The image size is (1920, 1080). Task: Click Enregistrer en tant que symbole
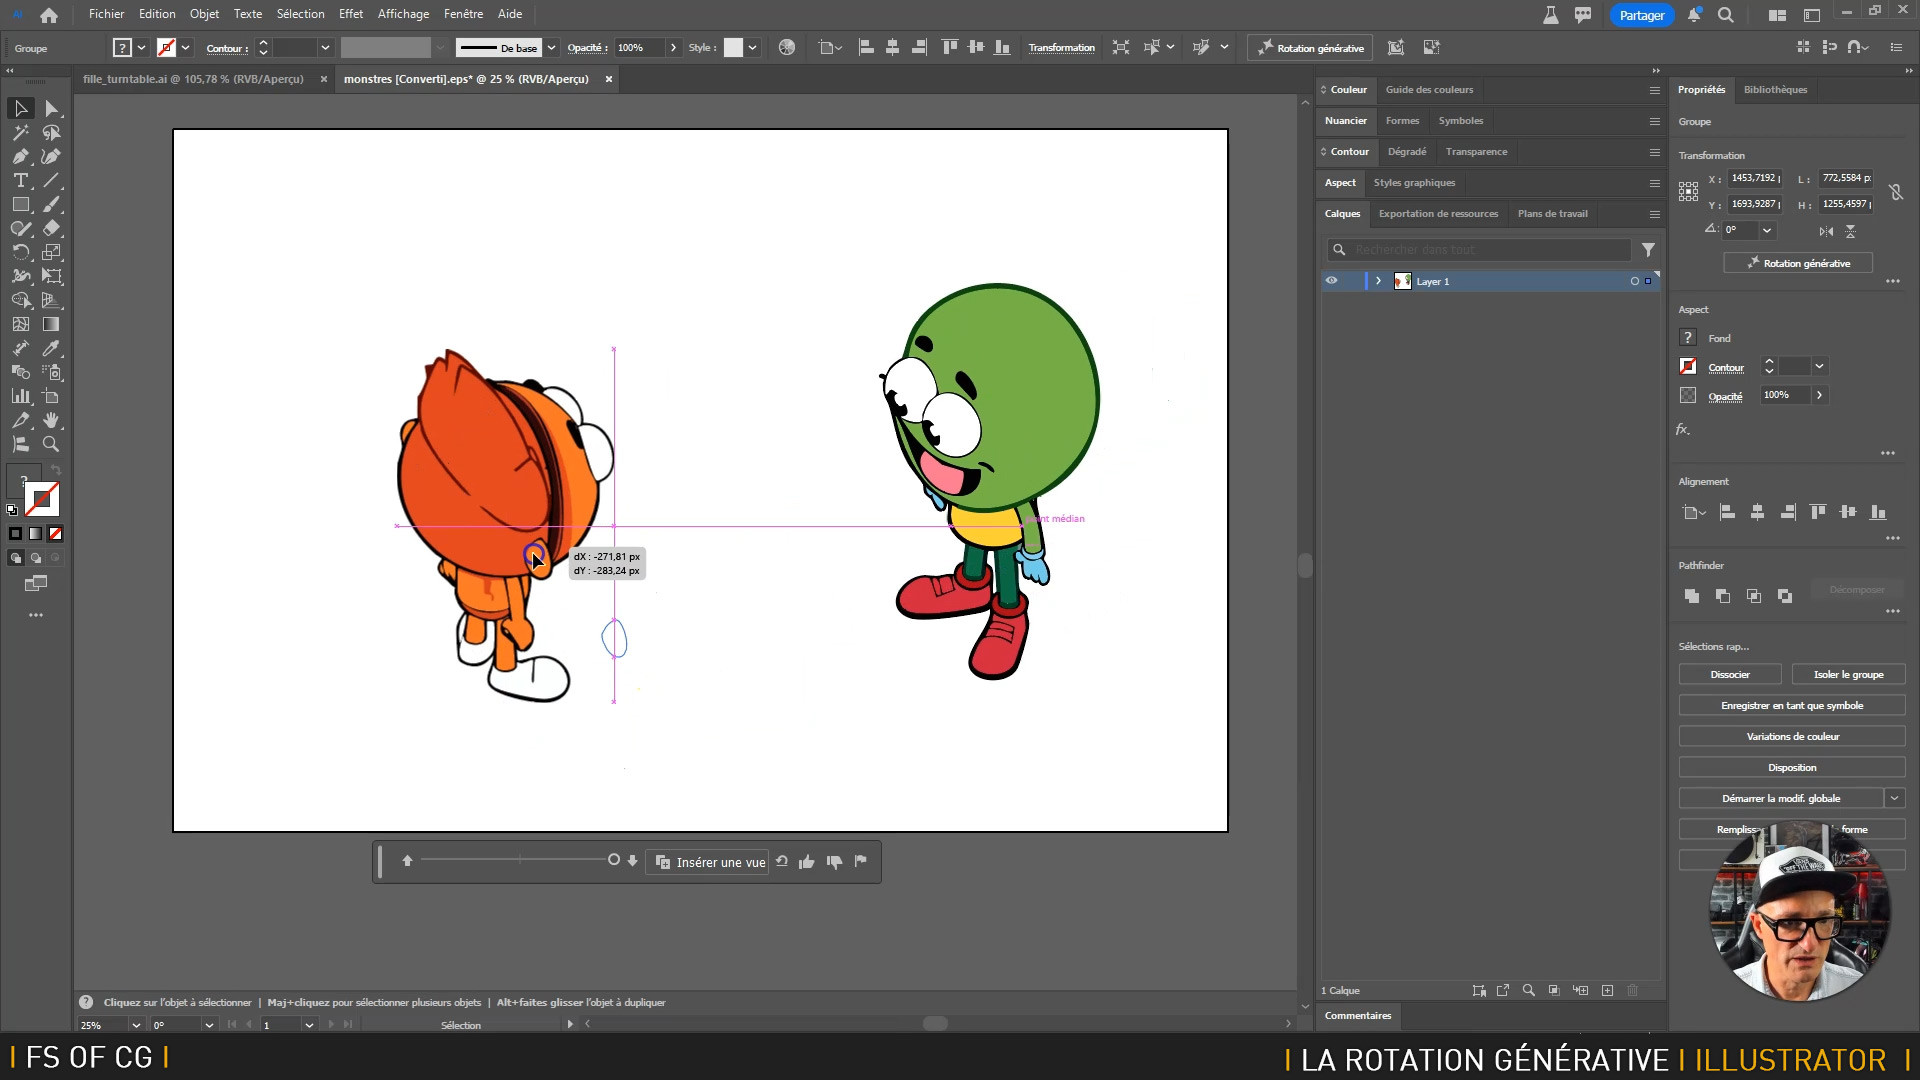point(1792,706)
